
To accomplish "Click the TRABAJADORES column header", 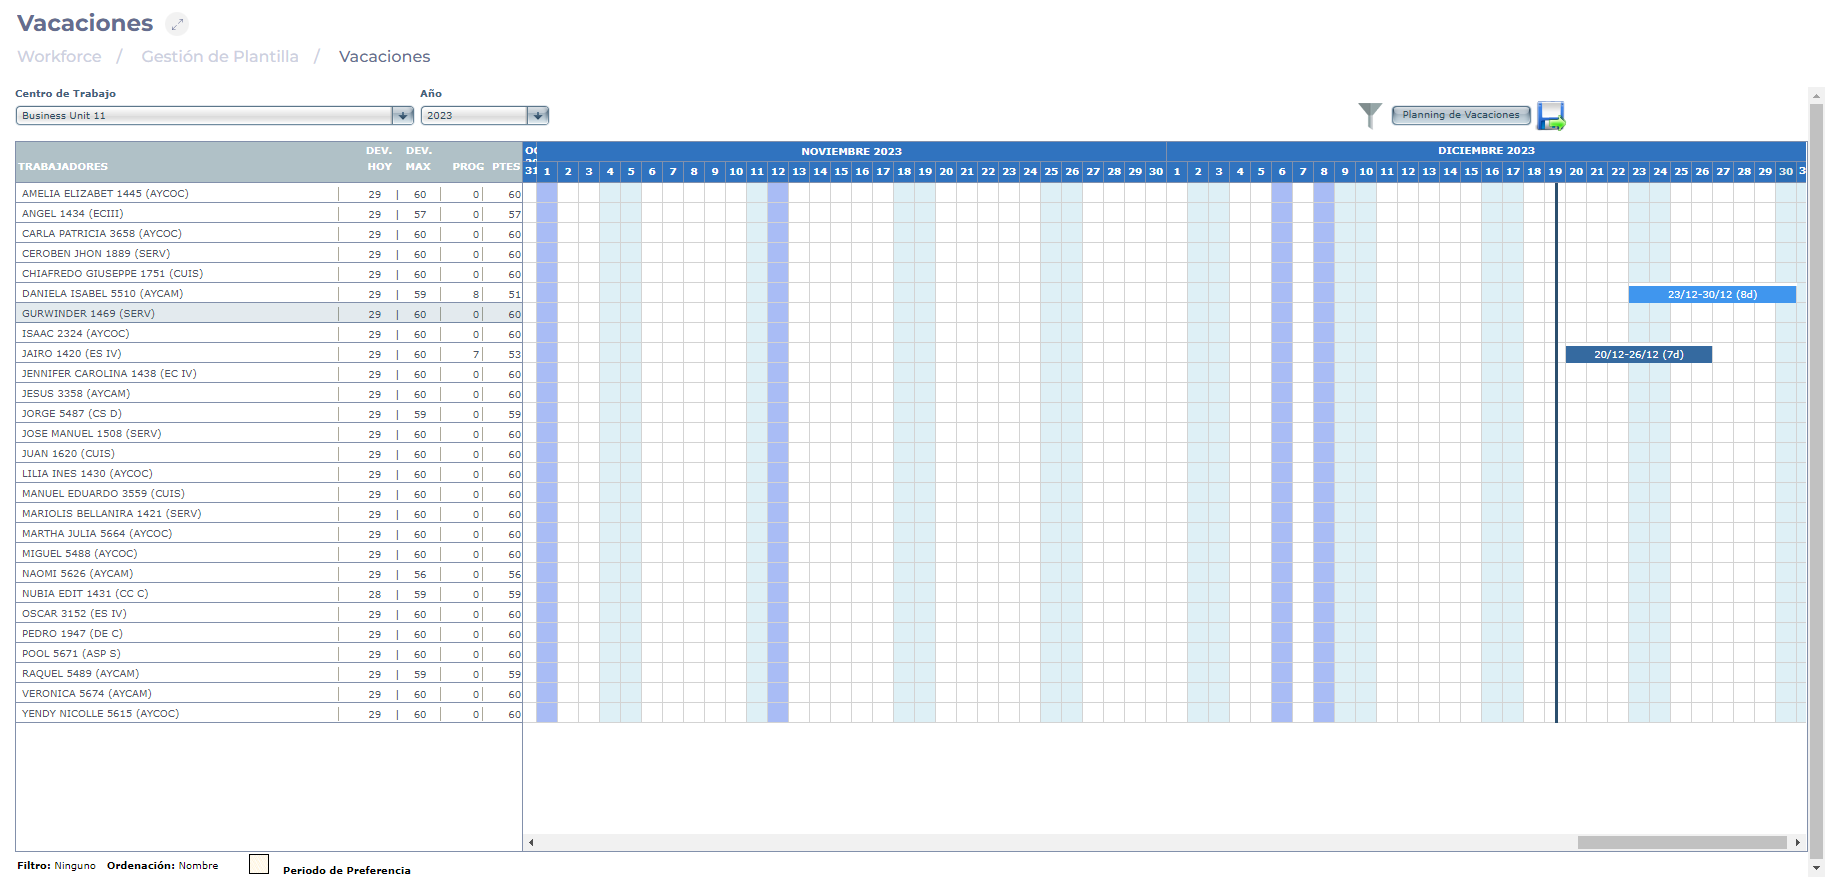I will [63, 166].
